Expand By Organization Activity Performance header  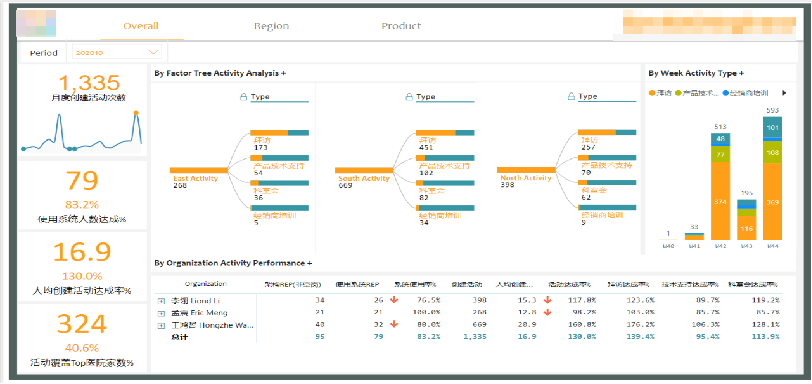pyautogui.click(x=233, y=263)
